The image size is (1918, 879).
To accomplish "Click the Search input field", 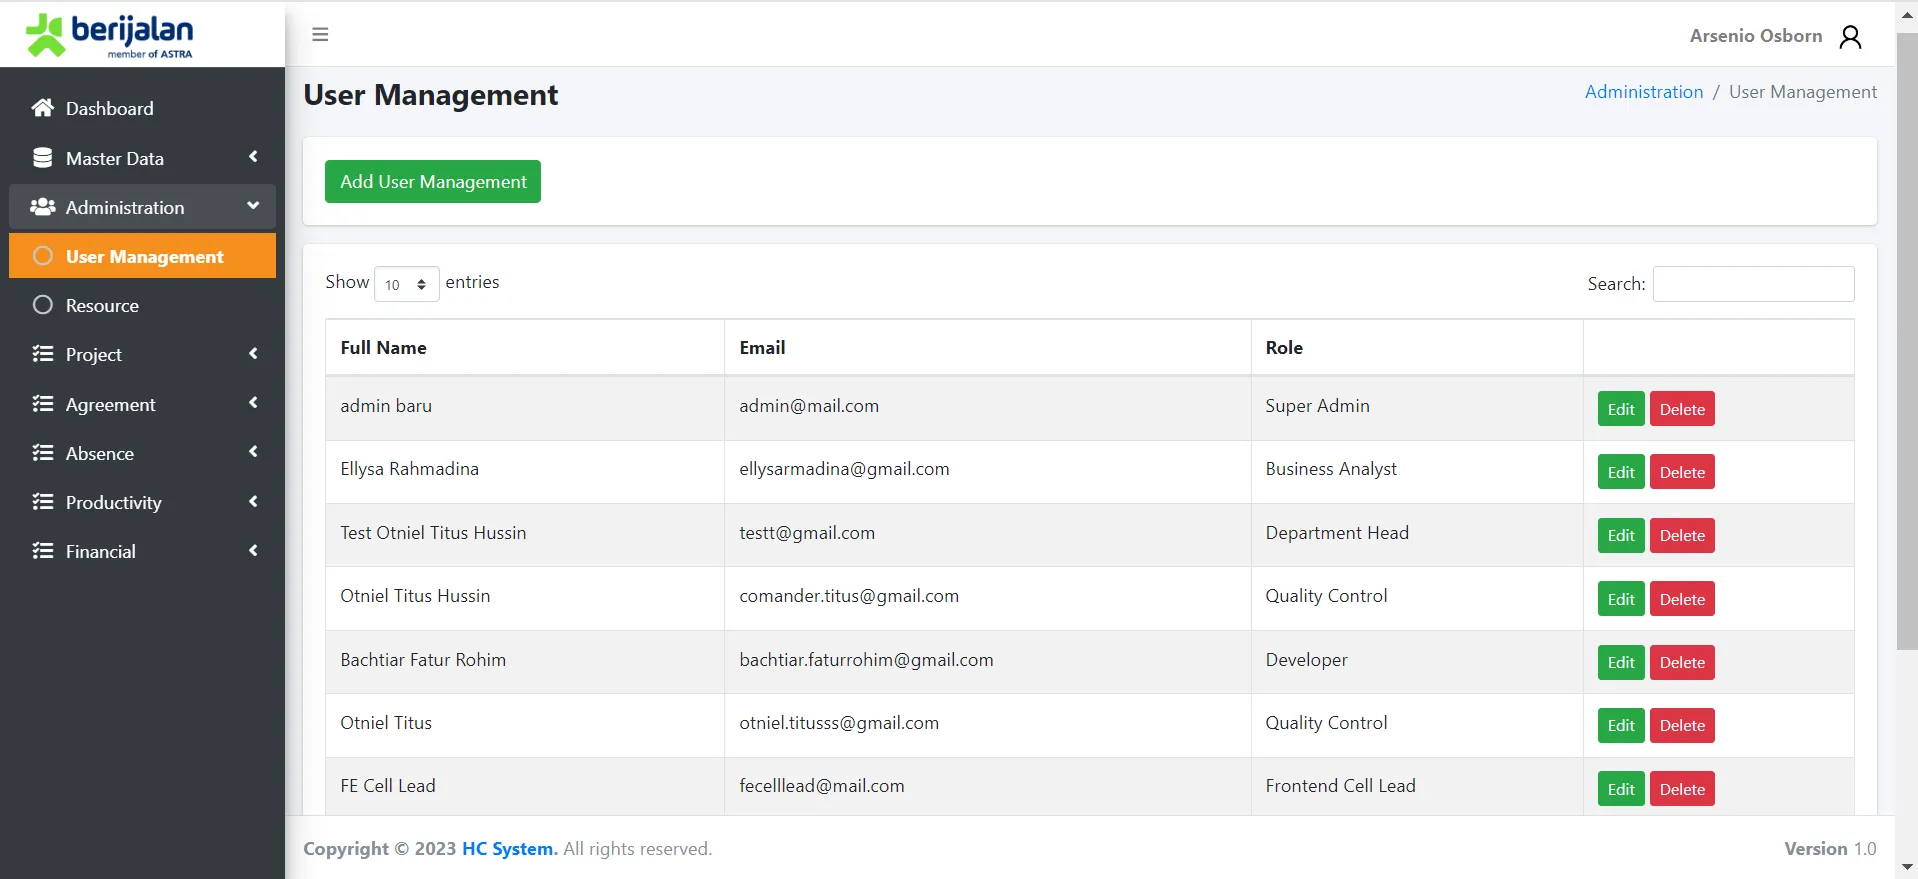I will pyautogui.click(x=1752, y=284).
